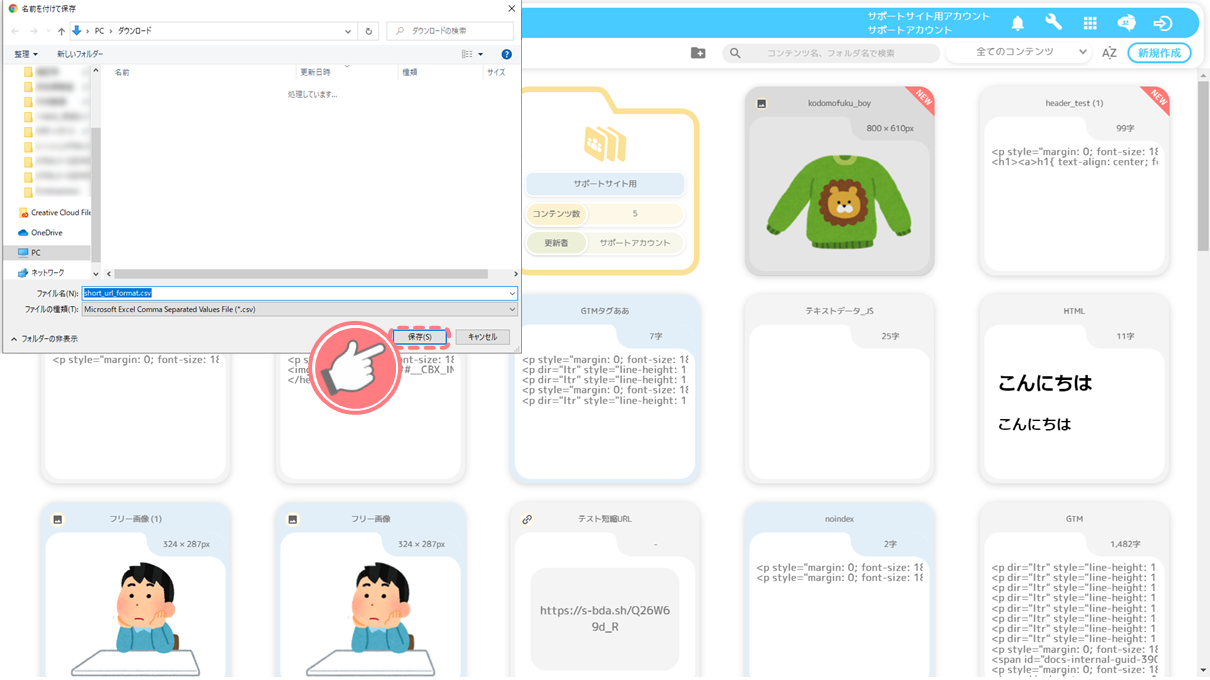Open the サポートサイト用 folder card
1210x680 pixels.
click(605, 180)
